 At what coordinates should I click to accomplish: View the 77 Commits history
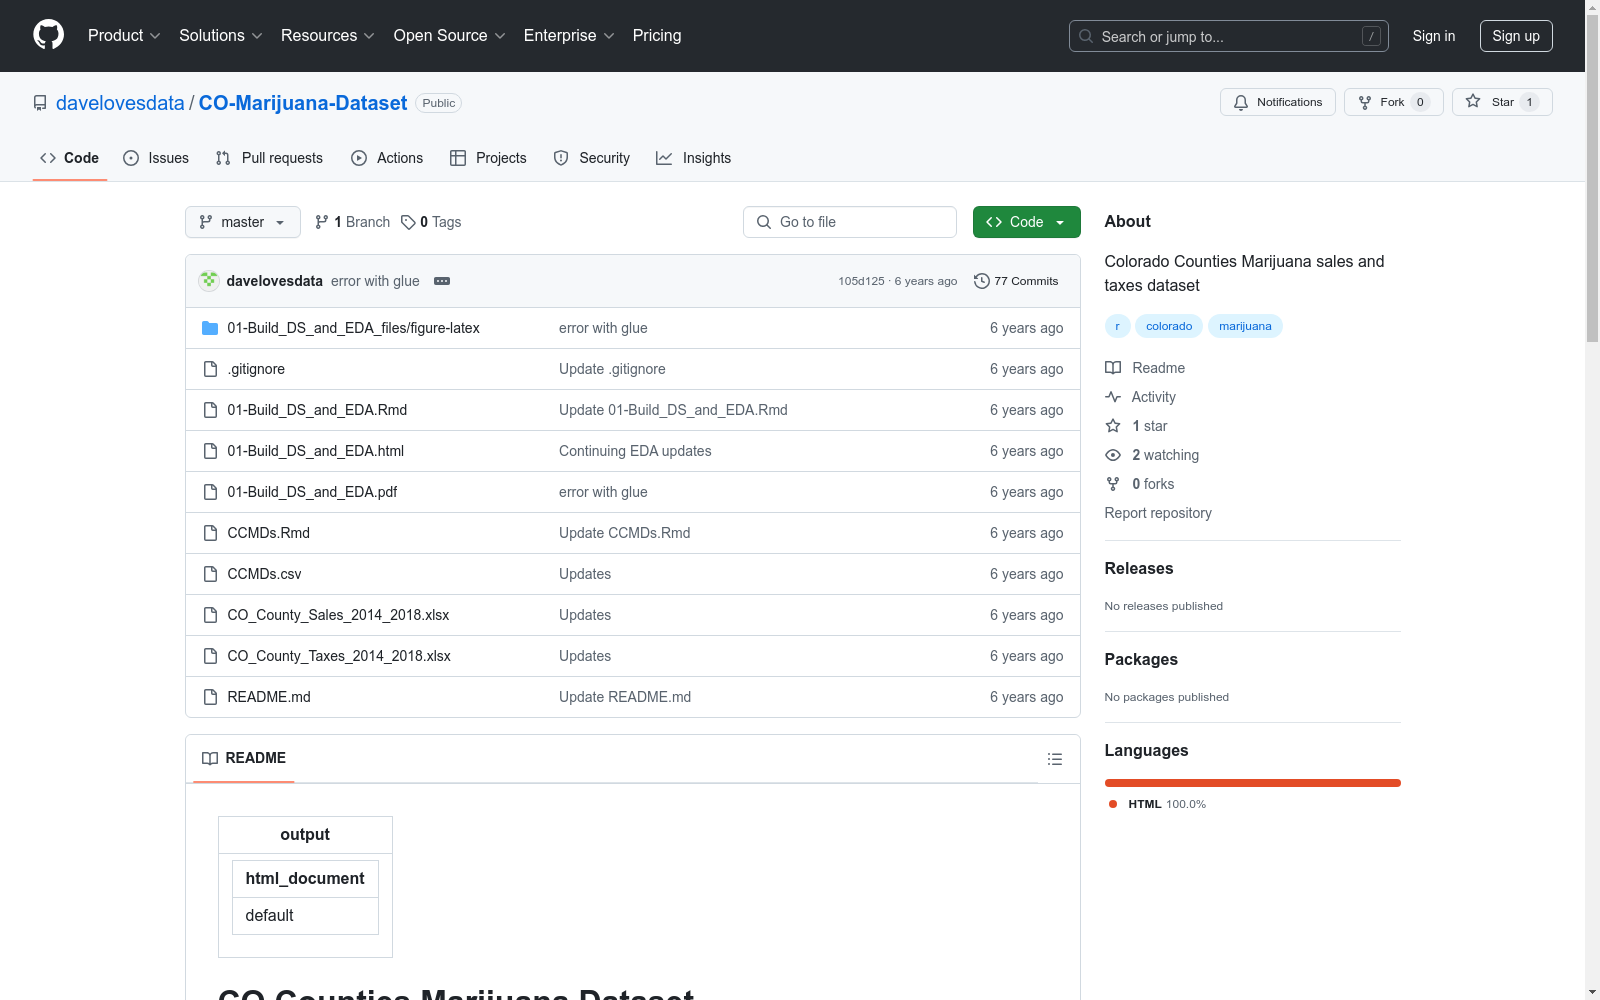[x=1016, y=281]
